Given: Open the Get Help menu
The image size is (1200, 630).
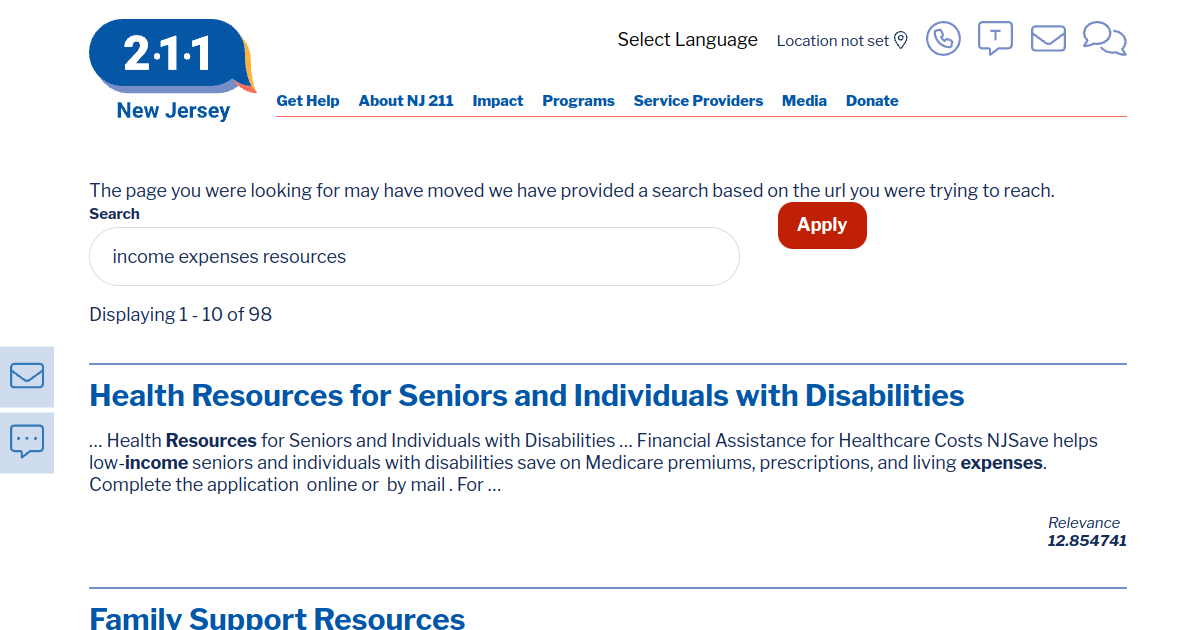Looking at the screenshot, I should (x=308, y=101).
